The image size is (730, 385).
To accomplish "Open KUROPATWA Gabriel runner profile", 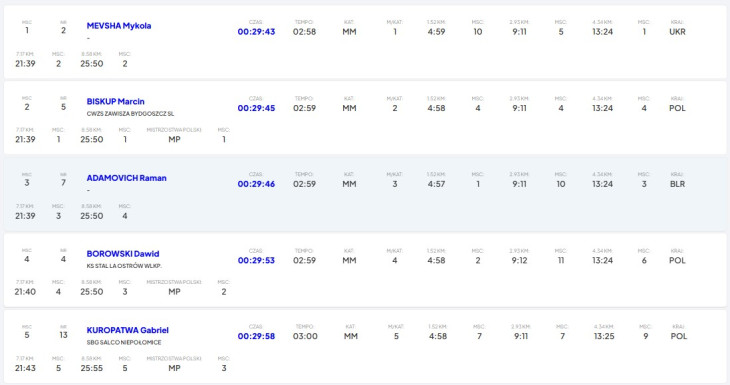I will pyautogui.click(x=128, y=330).
